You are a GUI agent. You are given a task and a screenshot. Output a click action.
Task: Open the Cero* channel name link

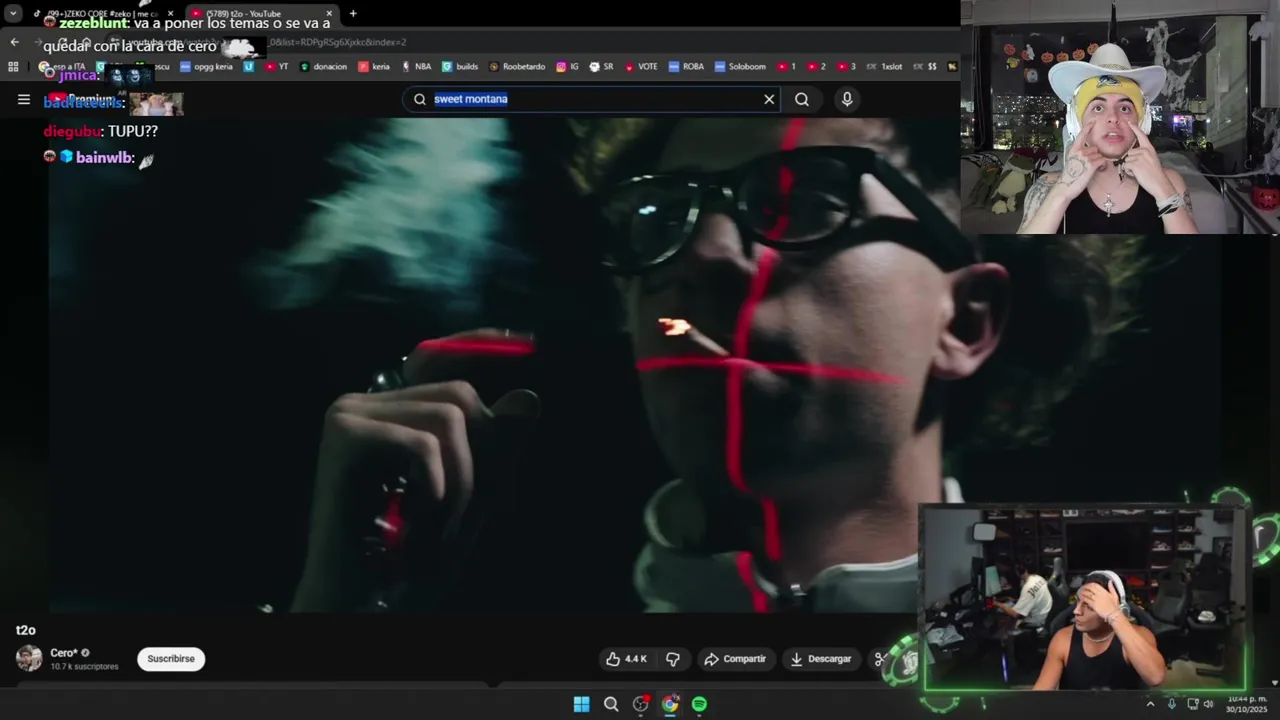64,653
